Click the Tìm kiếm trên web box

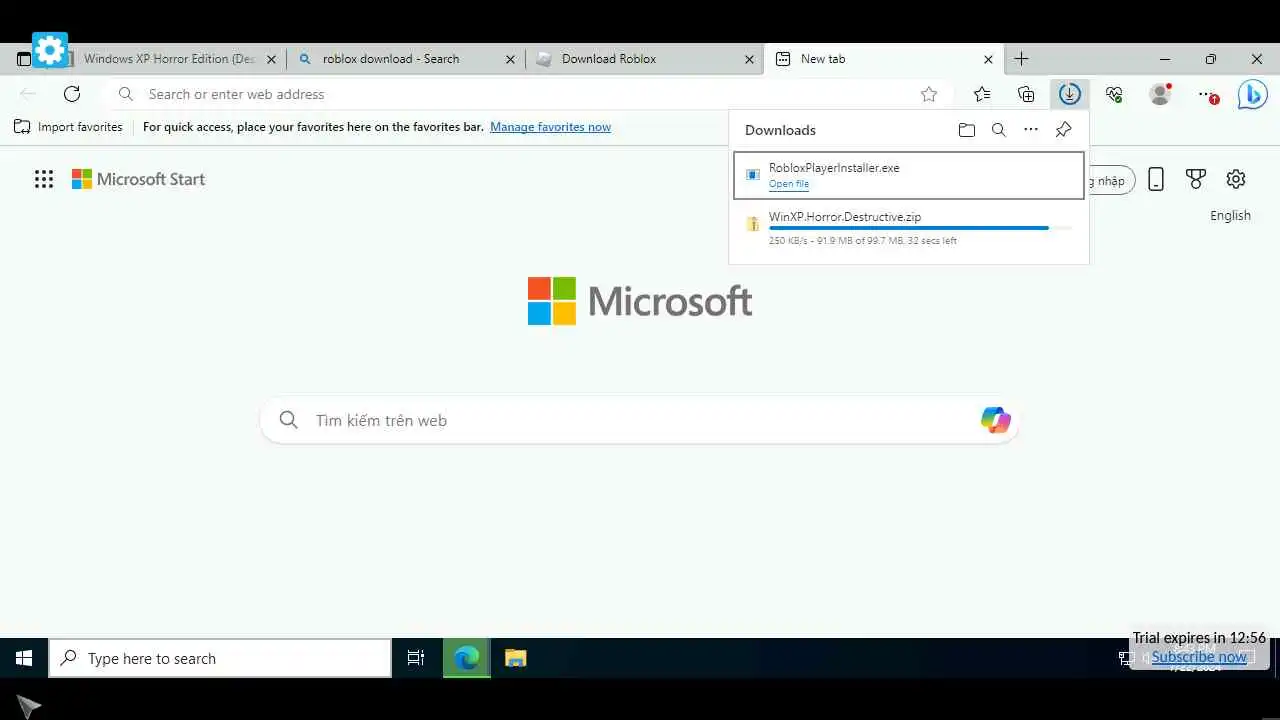(640, 420)
